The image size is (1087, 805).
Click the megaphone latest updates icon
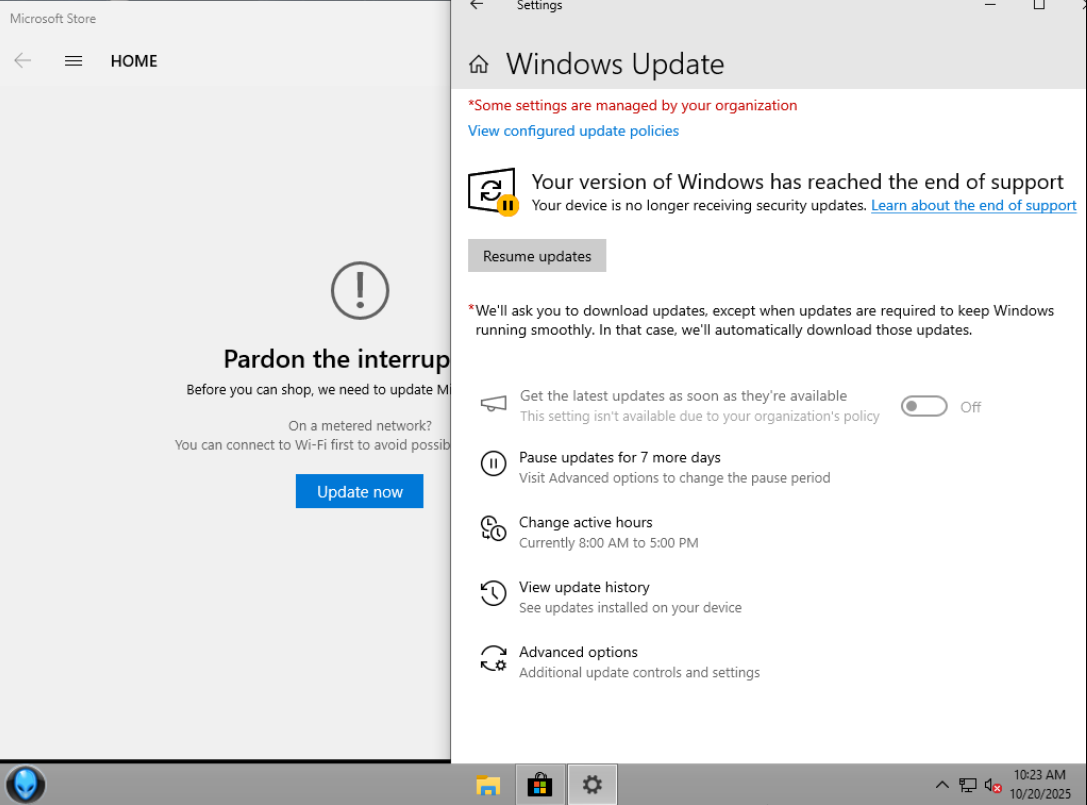coord(493,404)
